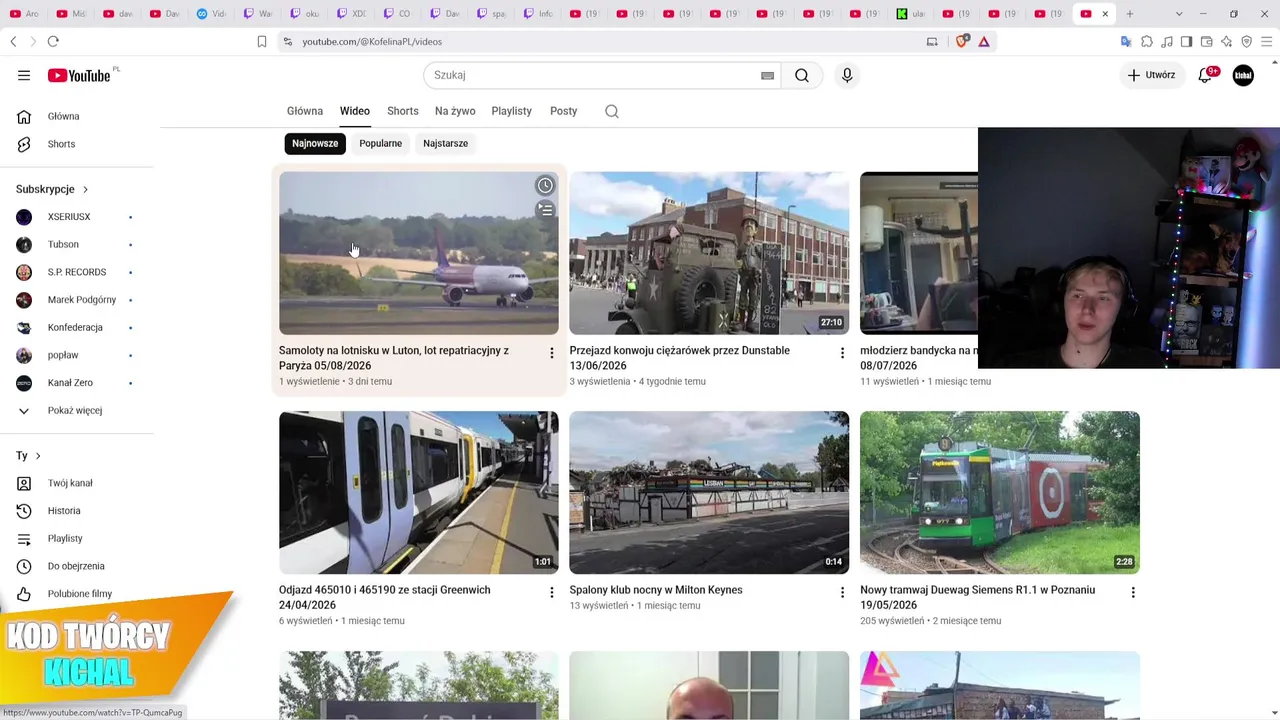Play the burned nightclub Milton Keynes thumbnail
1280x720 pixels.
(709, 493)
